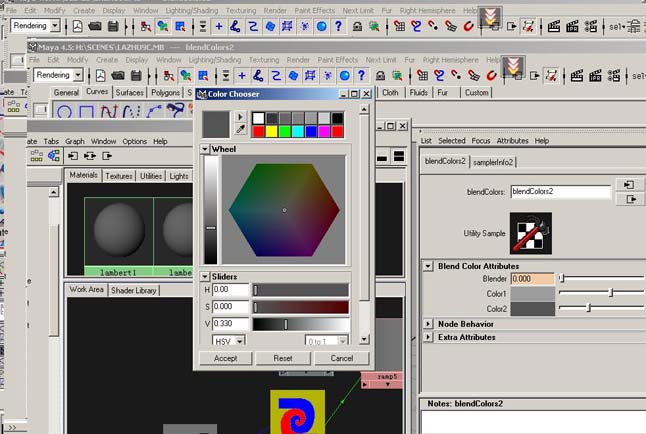Switch to the Materials tab in Hypershade

(x=83, y=175)
